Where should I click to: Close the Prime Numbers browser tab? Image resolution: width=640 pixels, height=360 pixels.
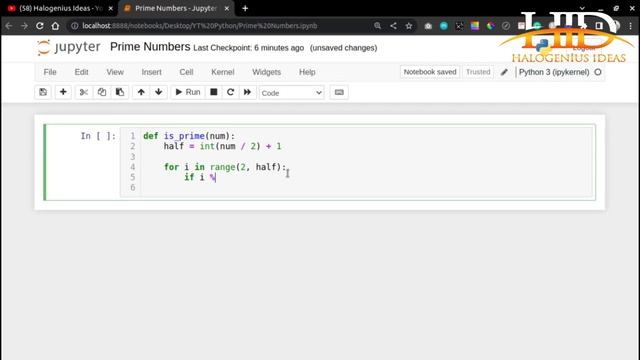(227, 8)
